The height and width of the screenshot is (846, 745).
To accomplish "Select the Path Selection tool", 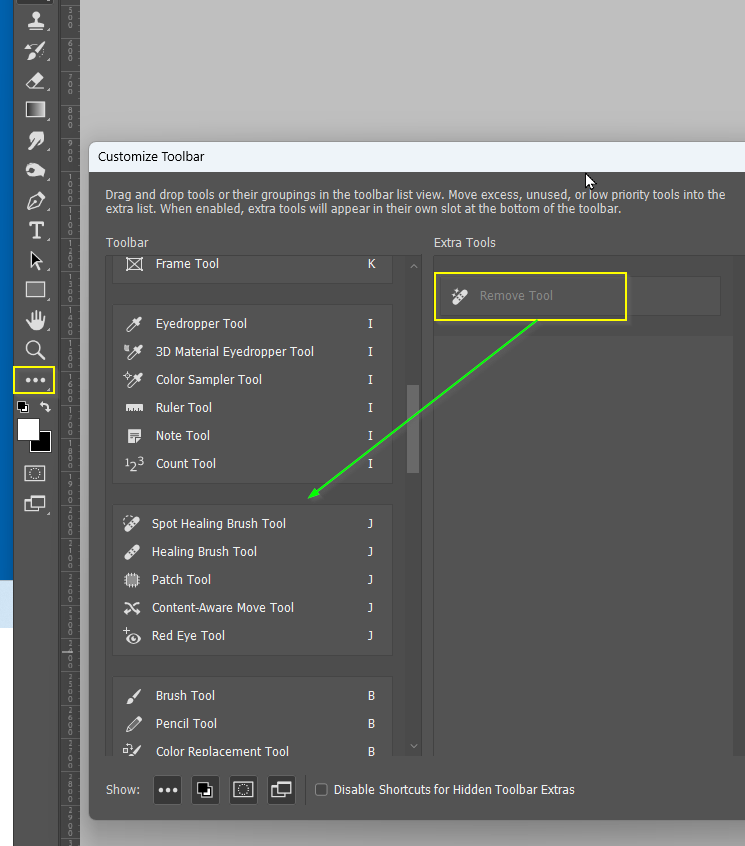I will pyautogui.click(x=36, y=261).
